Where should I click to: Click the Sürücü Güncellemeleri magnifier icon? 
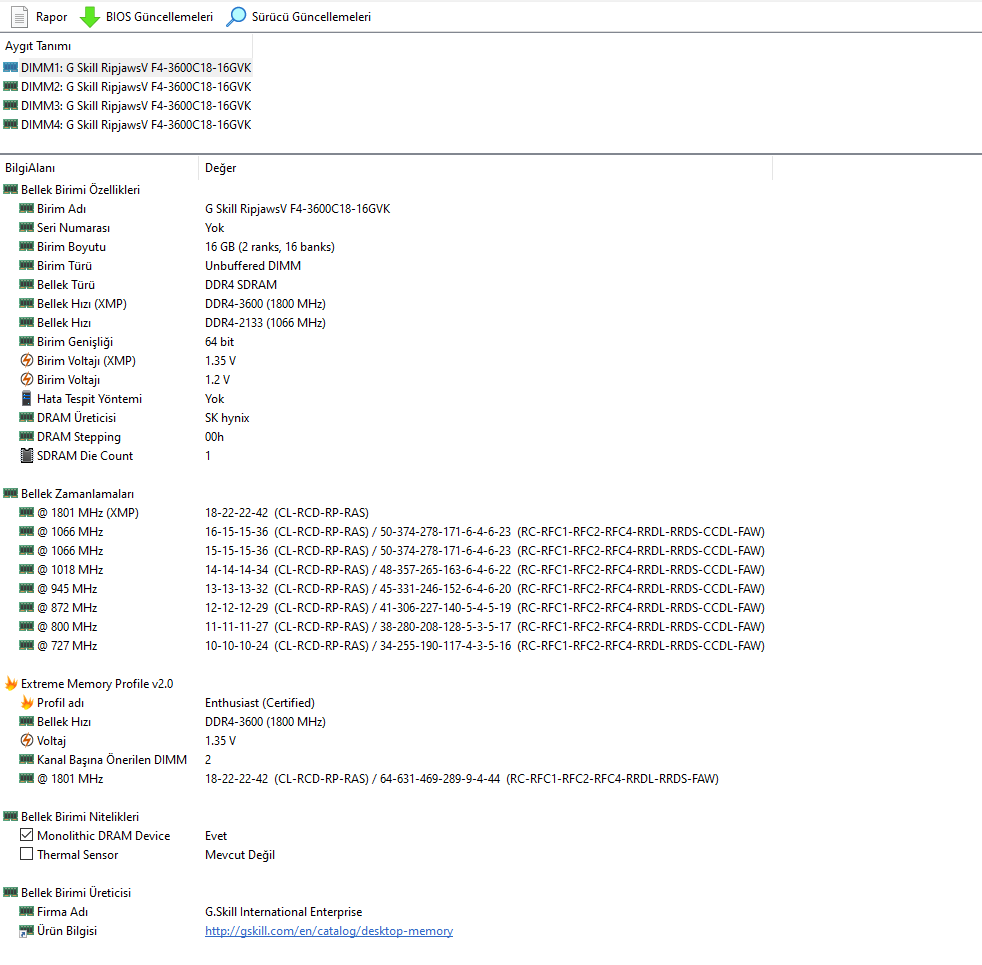(236, 17)
